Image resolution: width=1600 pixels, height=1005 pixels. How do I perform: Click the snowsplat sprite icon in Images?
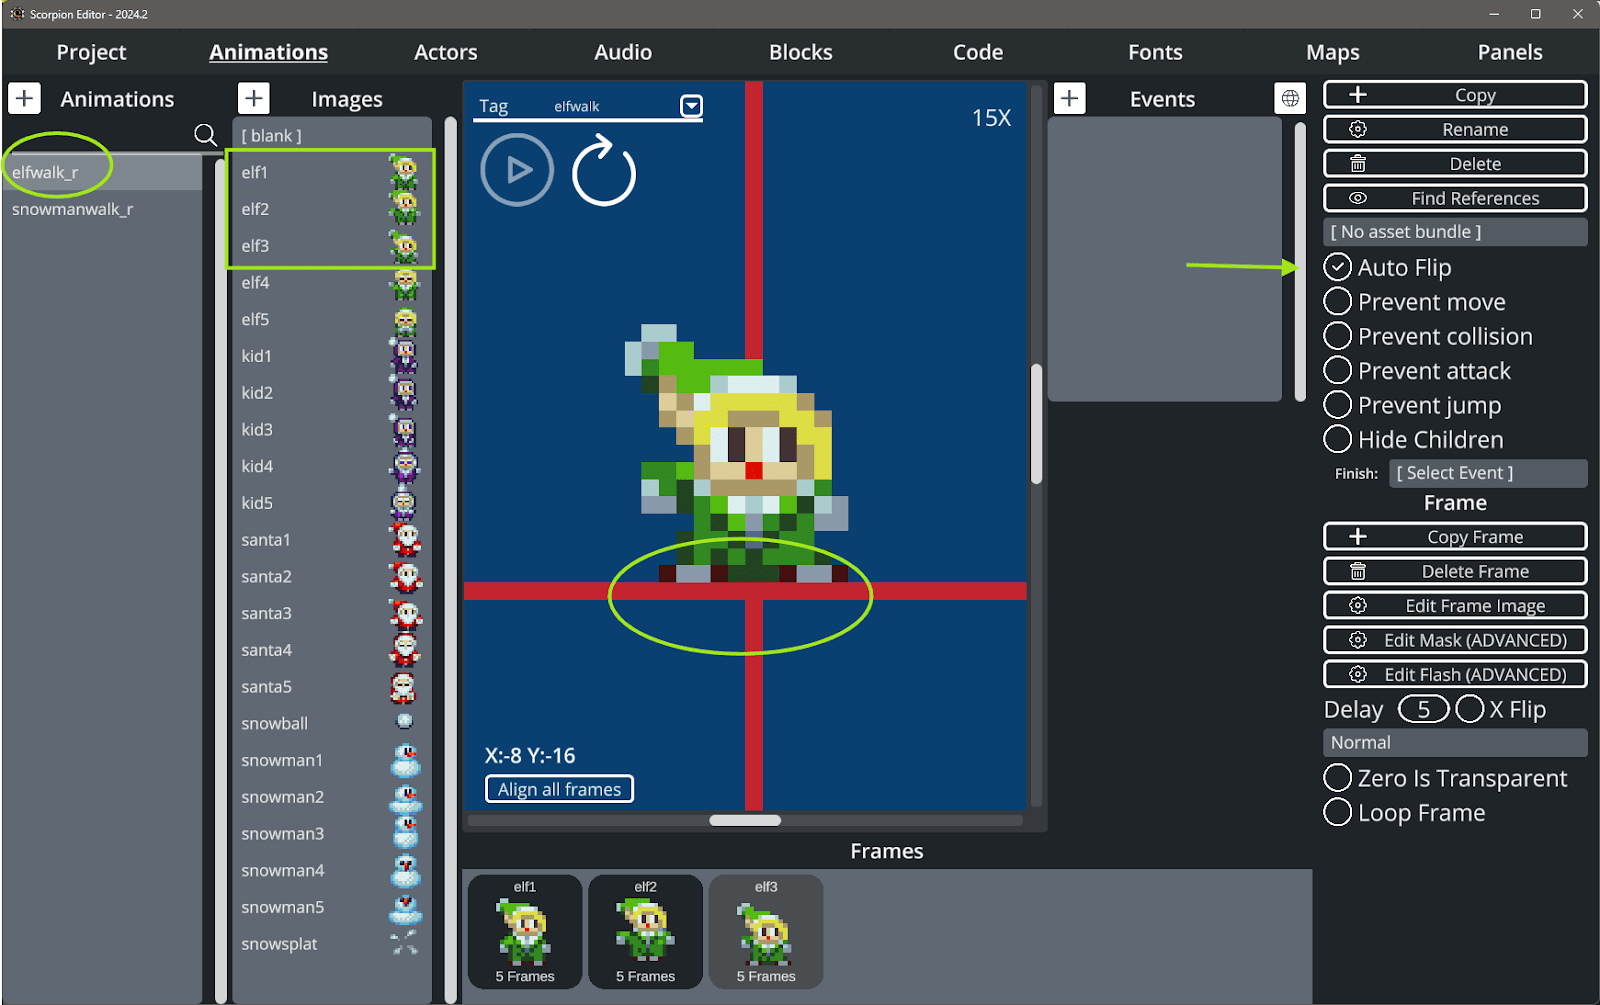pyautogui.click(x=404, y=942)
